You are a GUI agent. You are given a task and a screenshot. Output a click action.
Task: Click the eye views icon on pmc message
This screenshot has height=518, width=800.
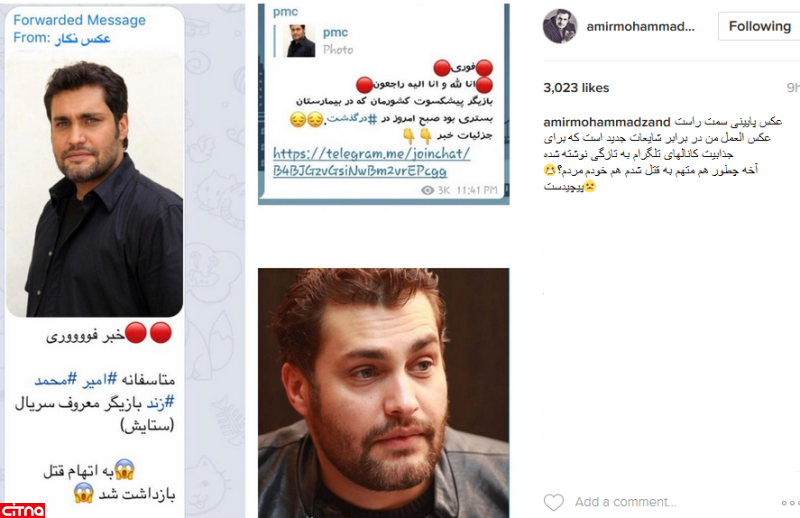pyautogui.click(x=428, y=190)
